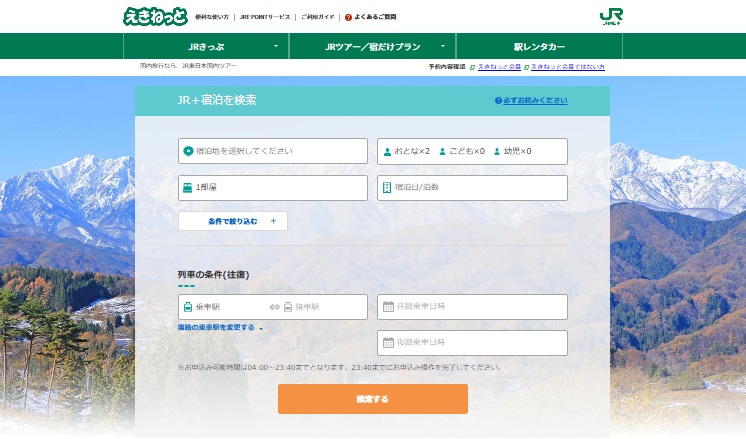This screenshot has height=439, width=746.
Task: Expand the JRツアー／宿だけプラン dropdown arrow
Action: [443, 46]
